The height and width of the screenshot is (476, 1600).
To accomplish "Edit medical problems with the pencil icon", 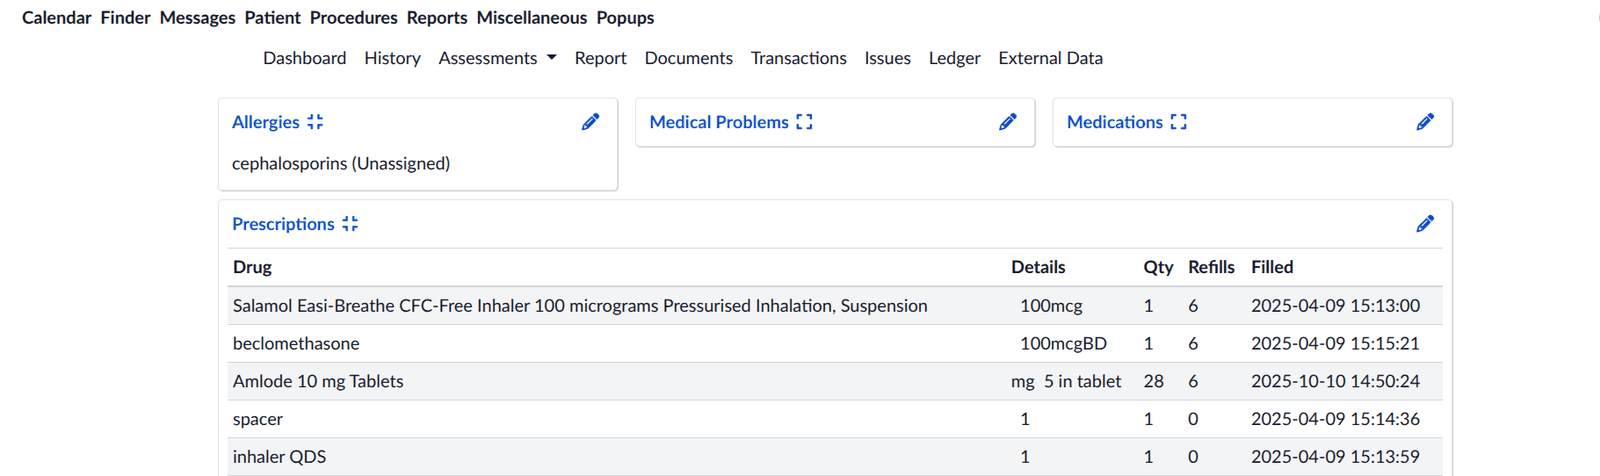I will tap(1007, 122).
